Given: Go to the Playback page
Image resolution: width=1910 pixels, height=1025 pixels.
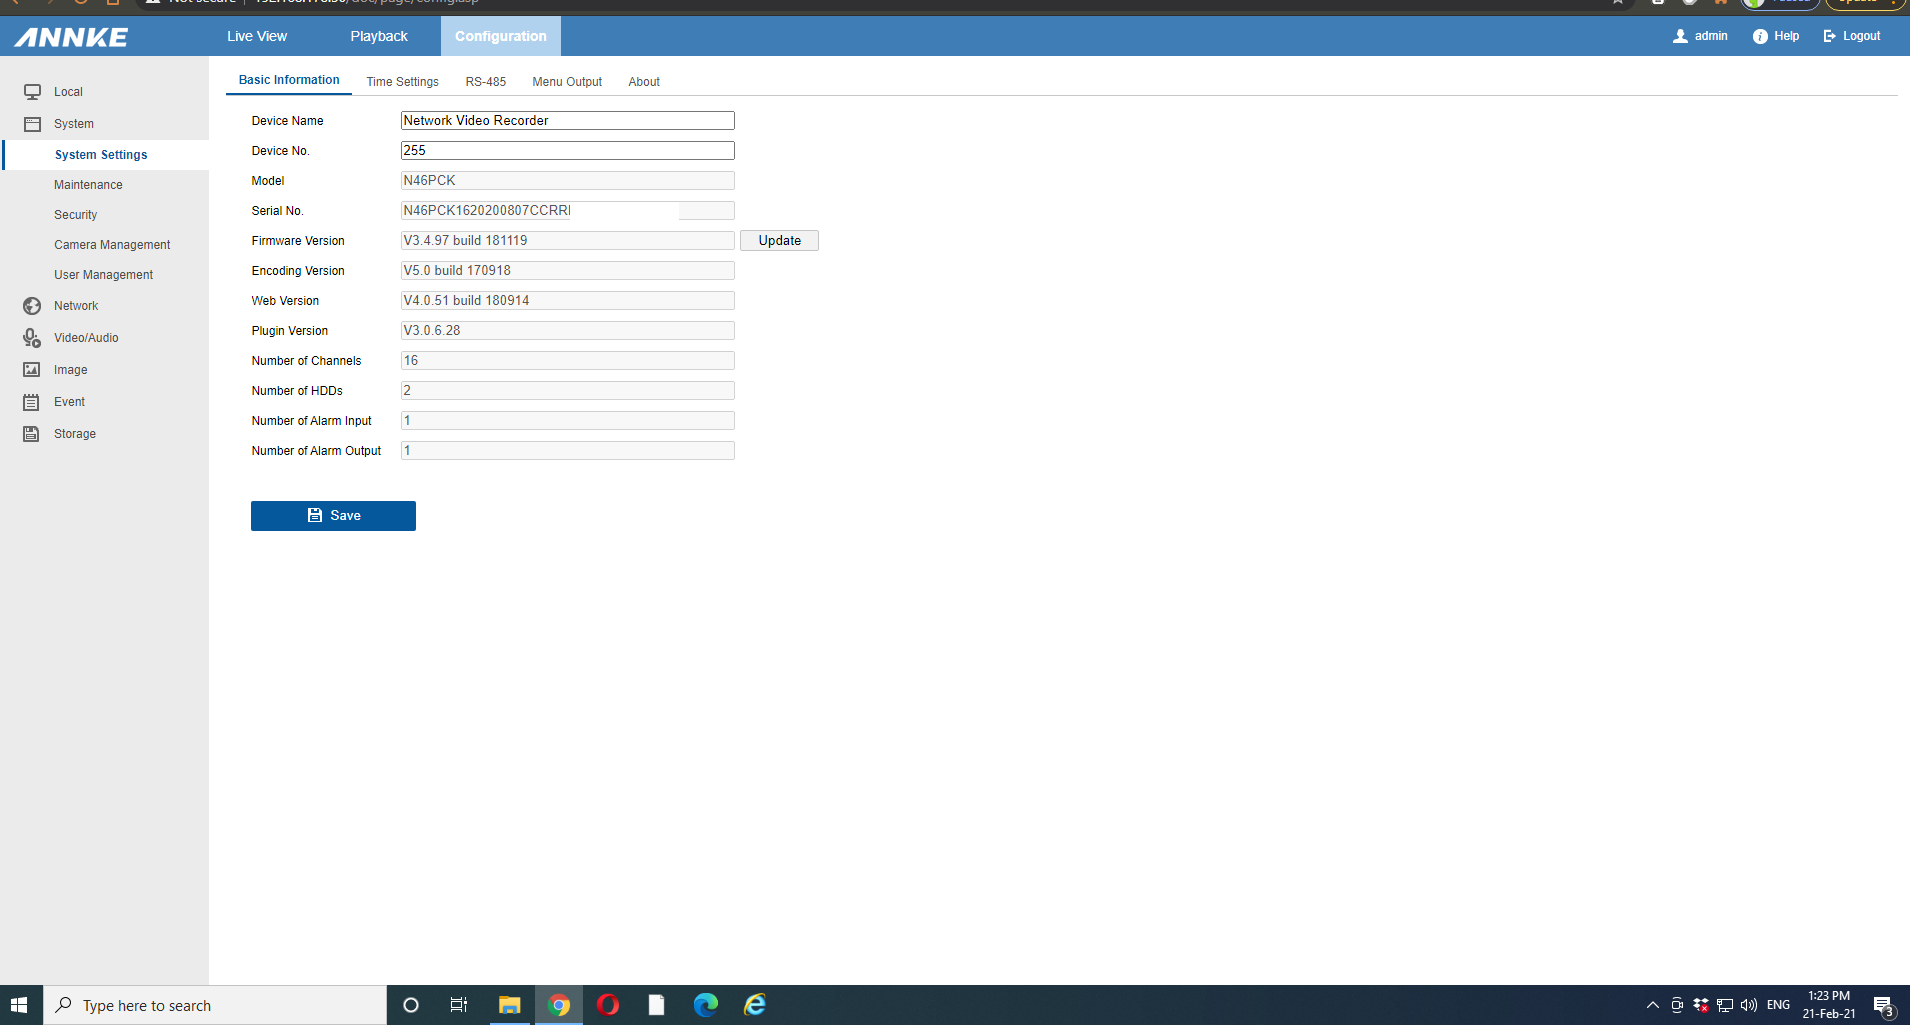Looking at the screenshot, I should (379, 36).
